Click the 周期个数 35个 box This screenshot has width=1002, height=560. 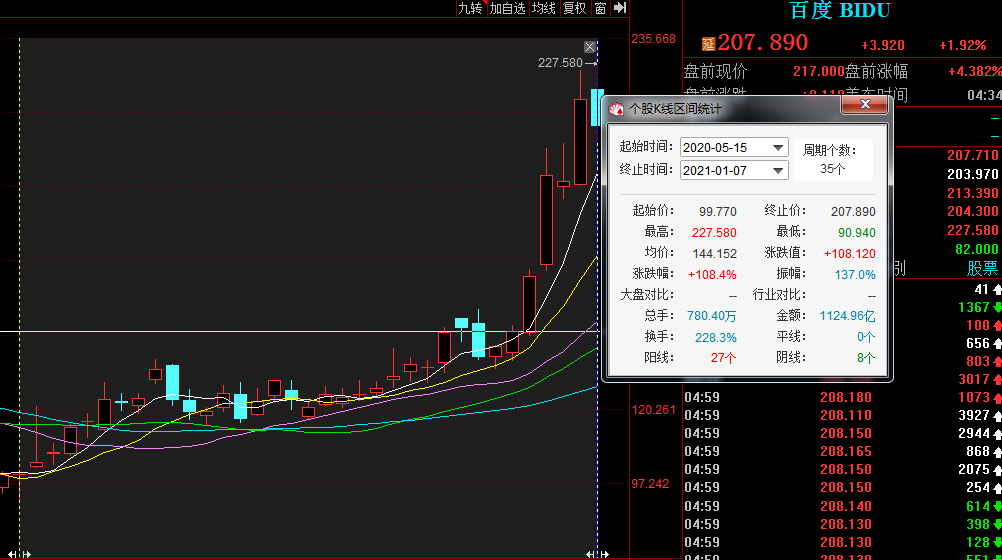point(833,160)
